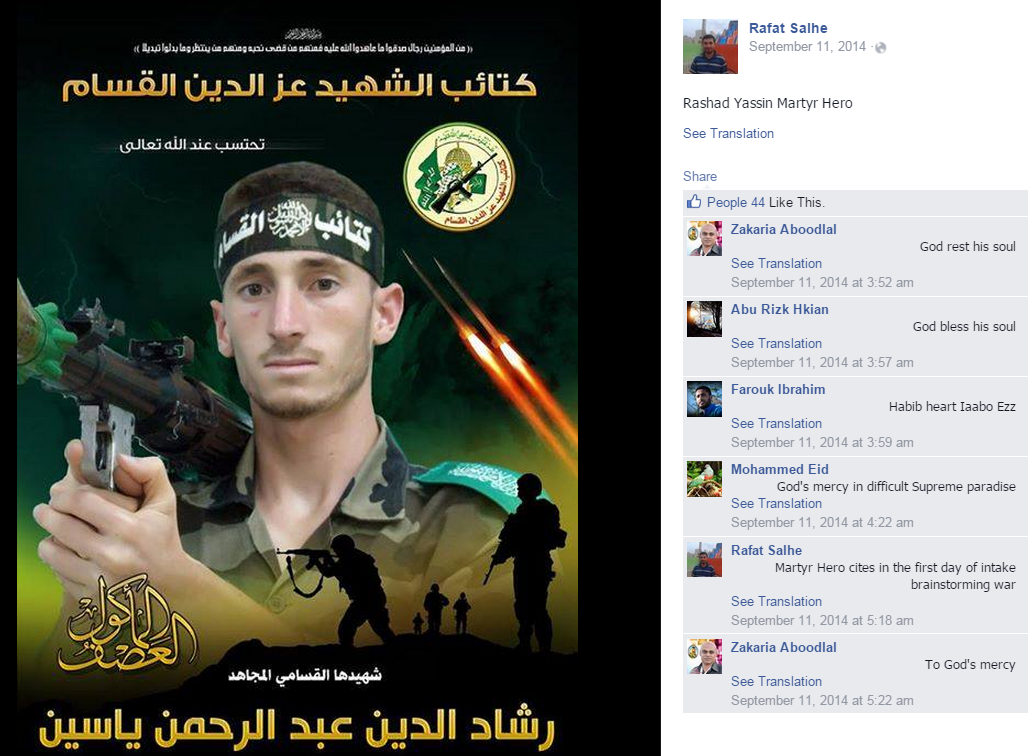Screen dimensions: 1028x756
Task: Open the post author name Rafat Salhe
Action: point(788,28)
